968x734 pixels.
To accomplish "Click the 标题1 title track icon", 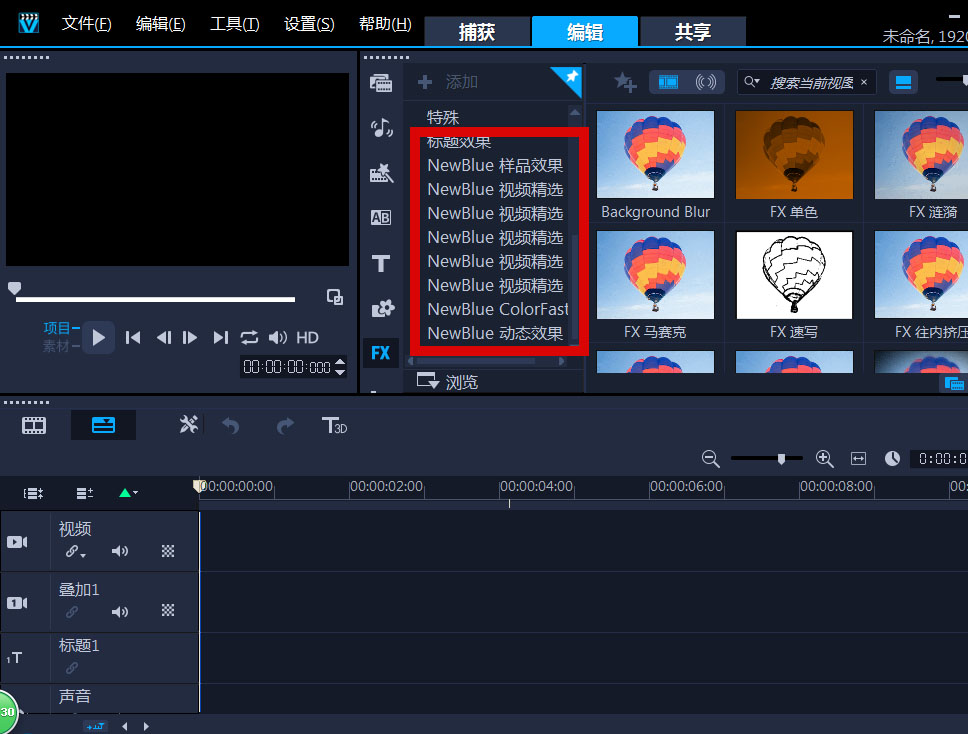I will 14,658.
